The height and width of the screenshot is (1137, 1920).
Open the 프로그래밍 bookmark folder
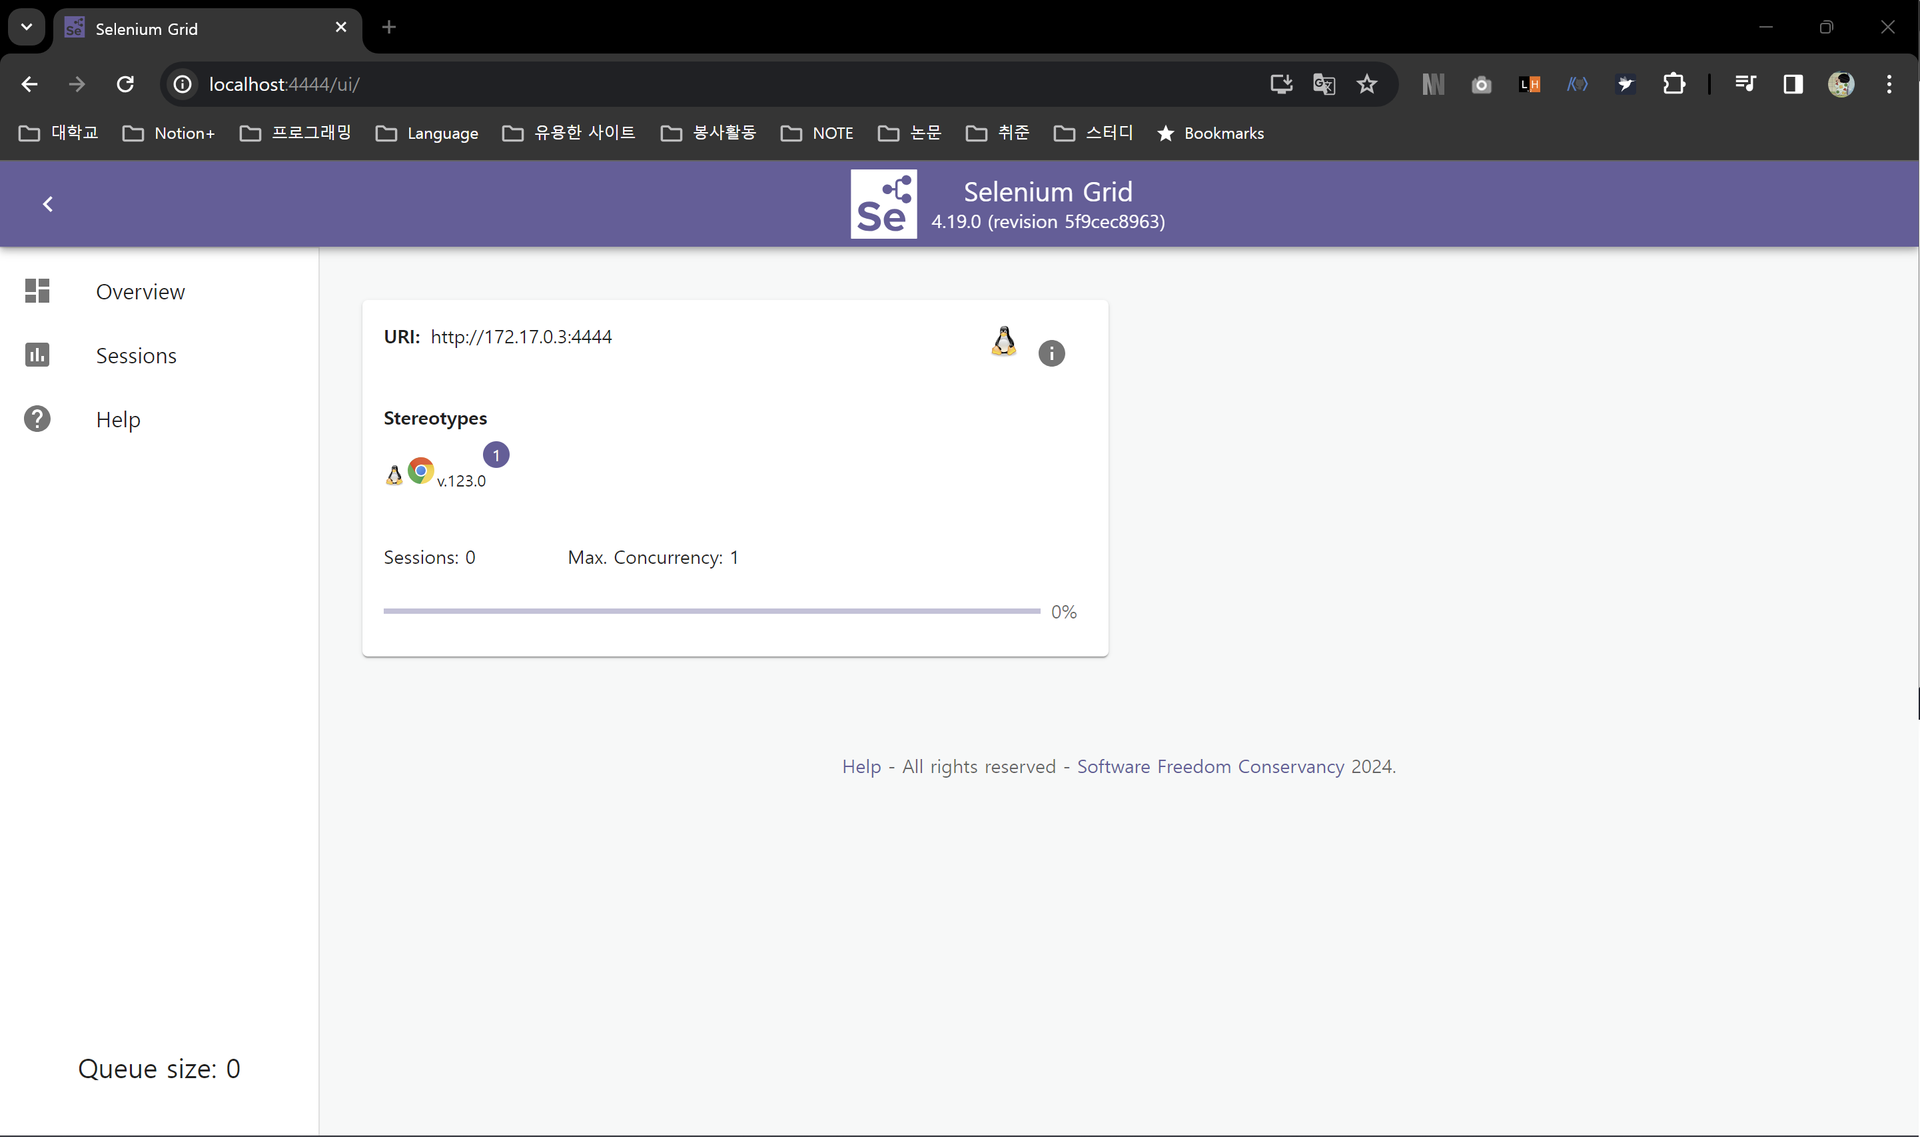(x=296, y=133)
